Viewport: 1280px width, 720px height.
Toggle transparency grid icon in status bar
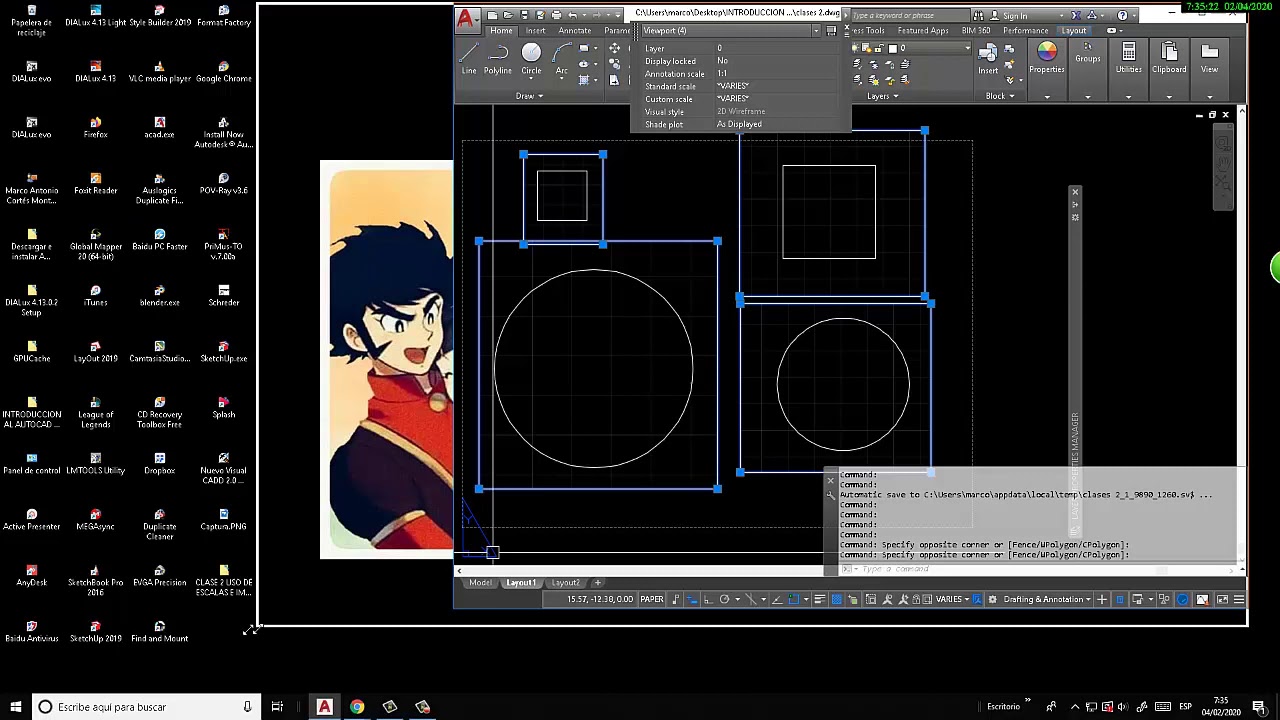836,599
